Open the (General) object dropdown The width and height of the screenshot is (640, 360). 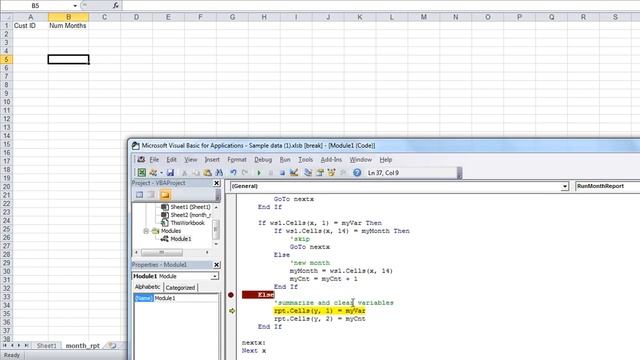[x=564, y=186]
